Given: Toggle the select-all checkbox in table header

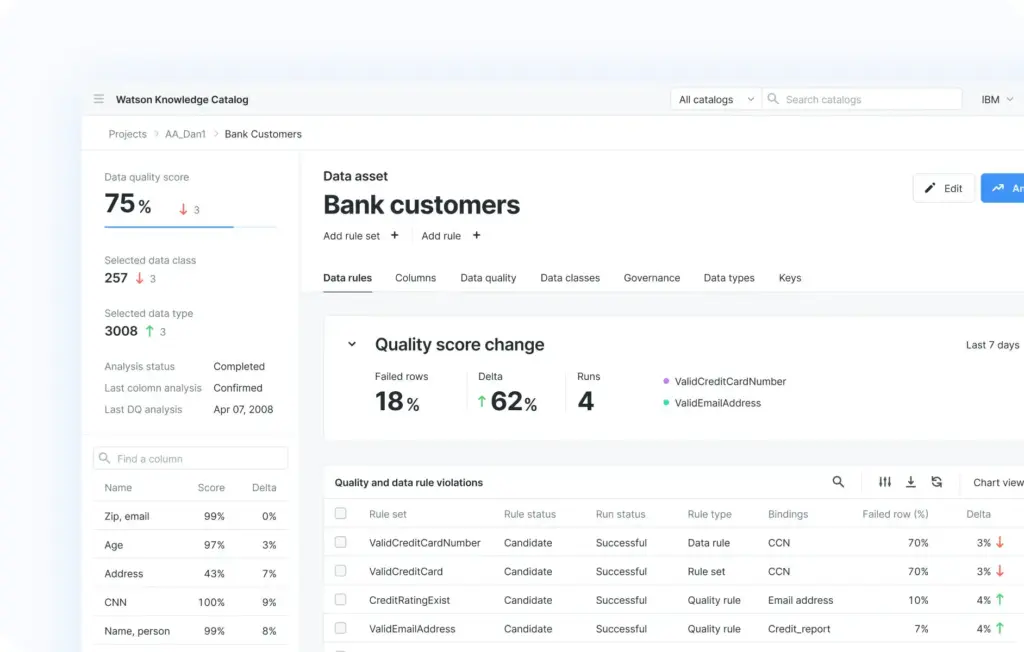Looking at the screenshot, I should click(341, 514).
